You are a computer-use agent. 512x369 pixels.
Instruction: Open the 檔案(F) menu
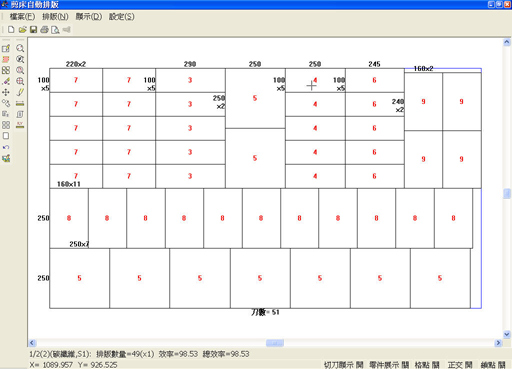22,17
